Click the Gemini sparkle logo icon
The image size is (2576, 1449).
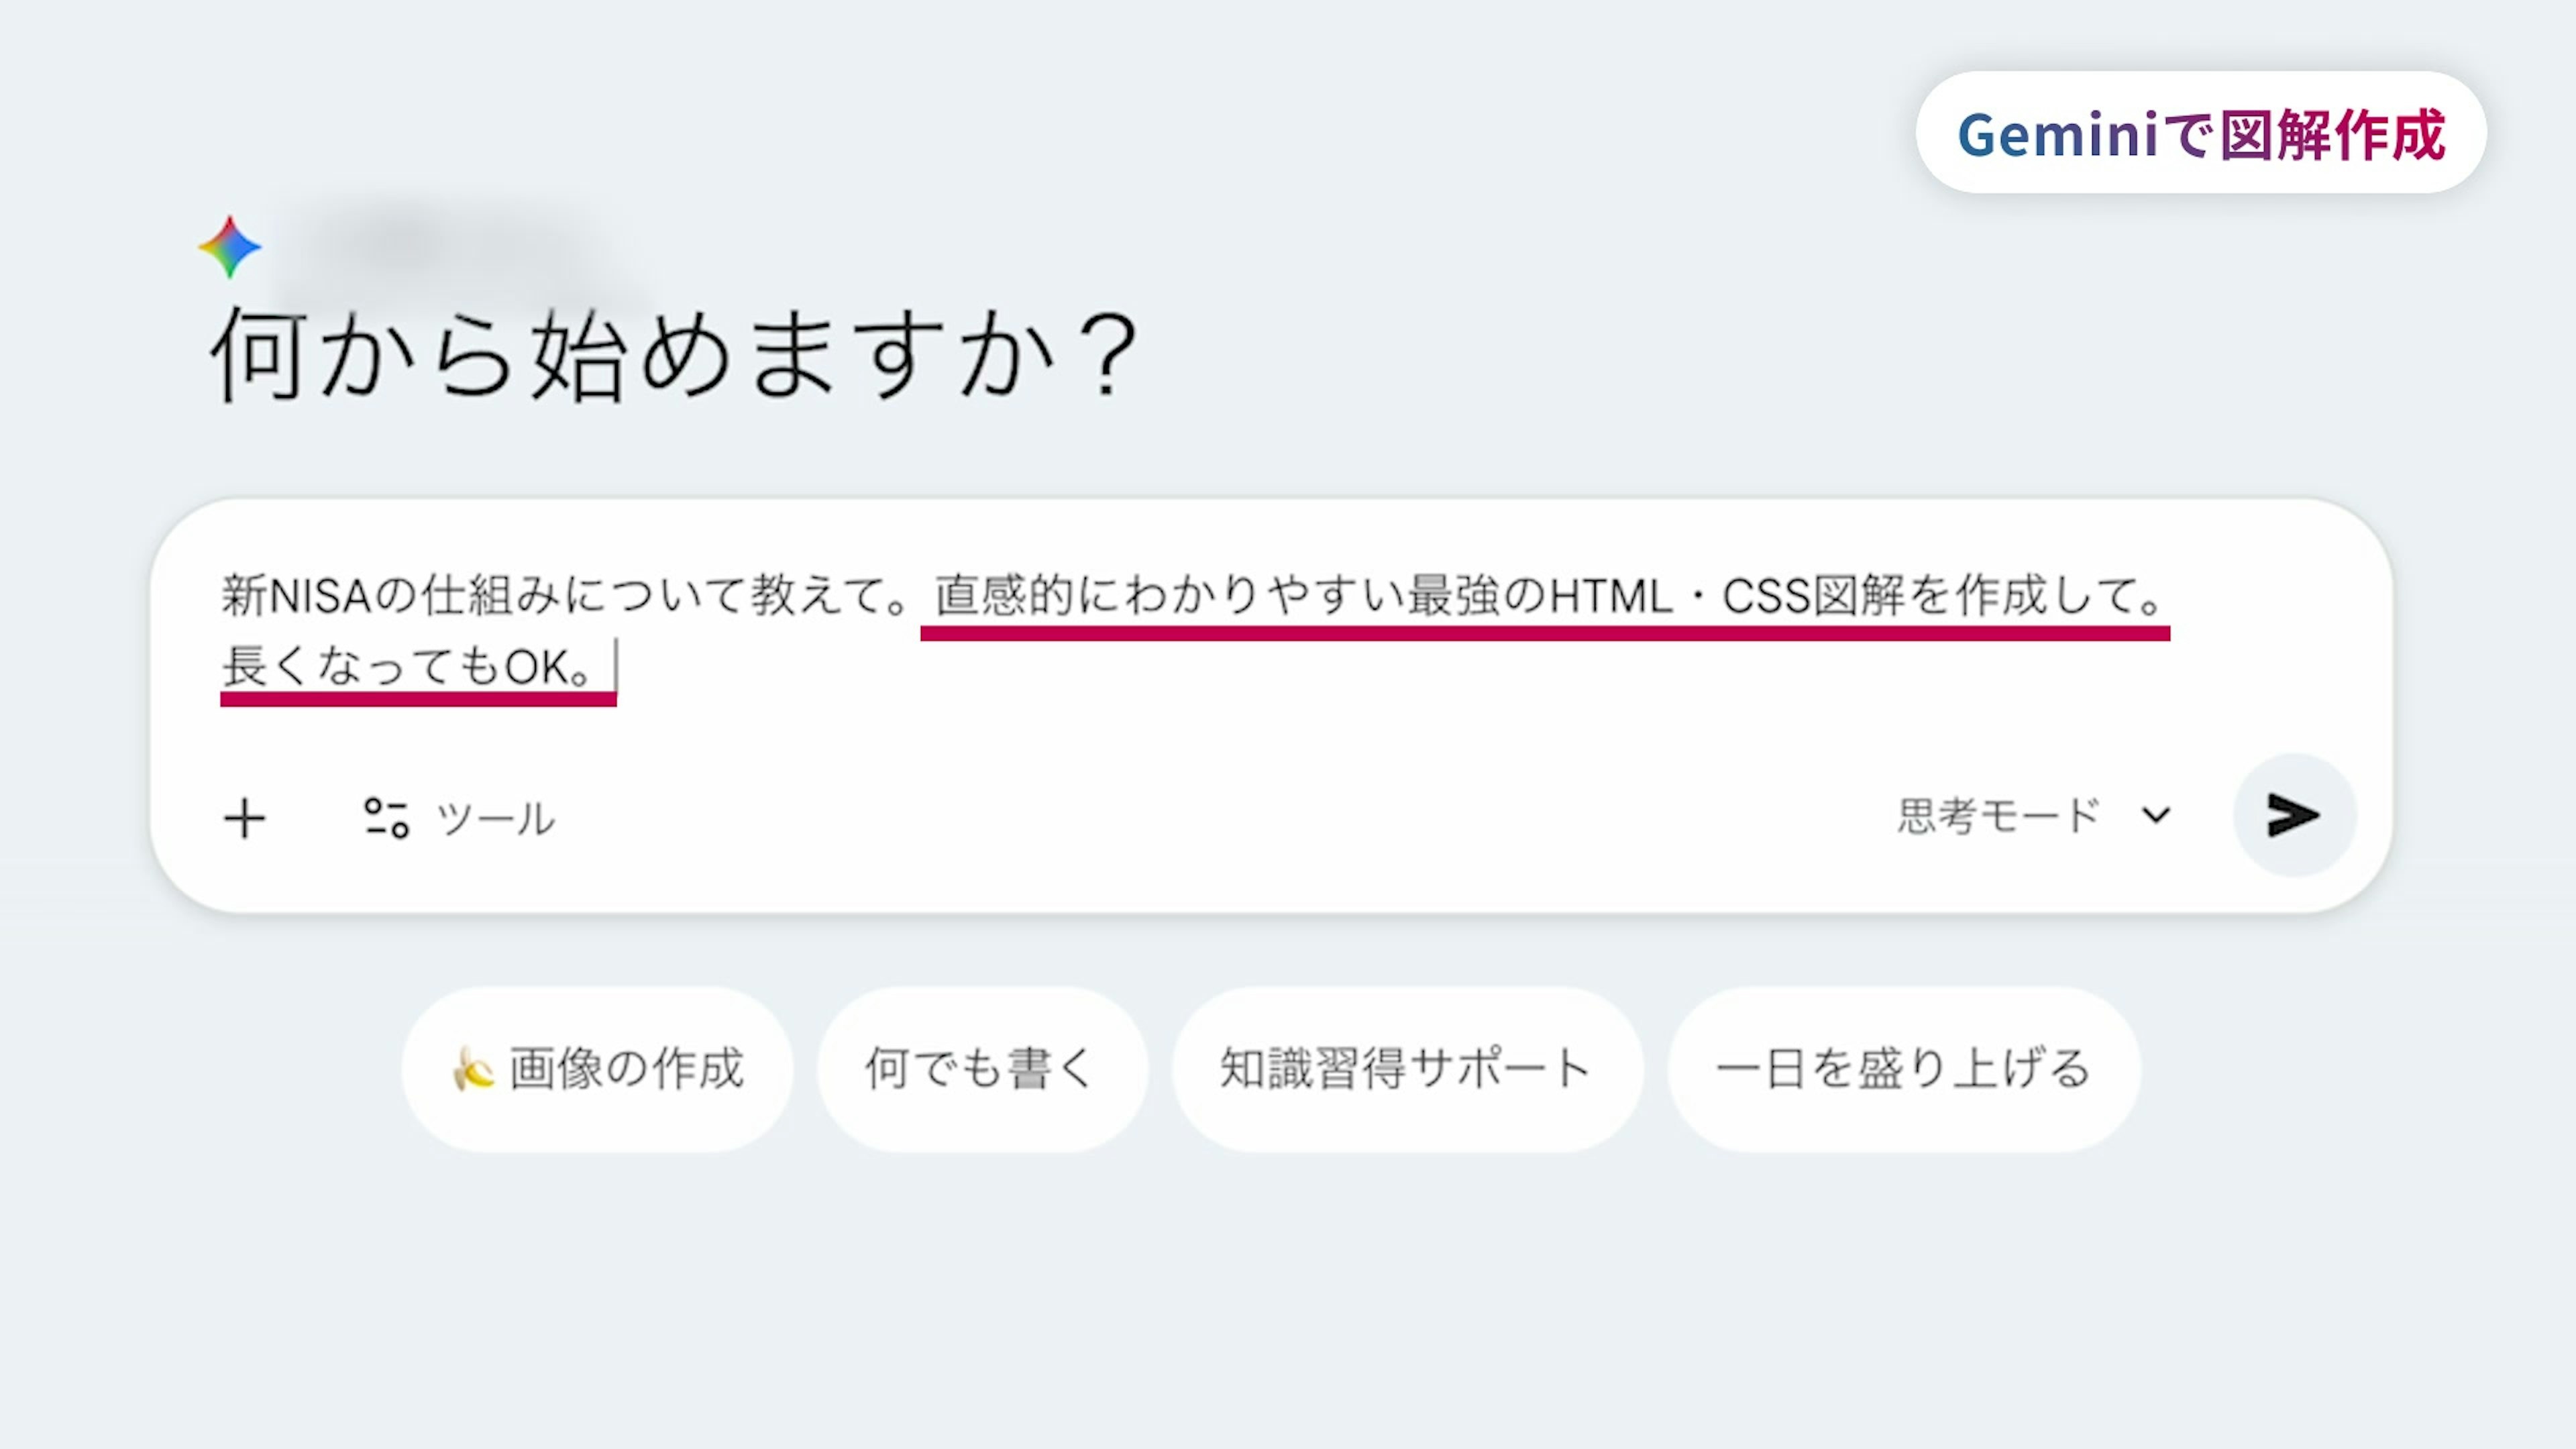[x=230, y=247]
